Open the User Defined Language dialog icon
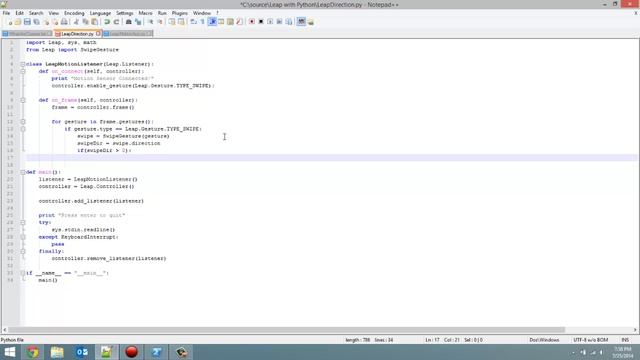Image resolution: width=640 pixels, height=360 pixels. (x=221, y=22)
